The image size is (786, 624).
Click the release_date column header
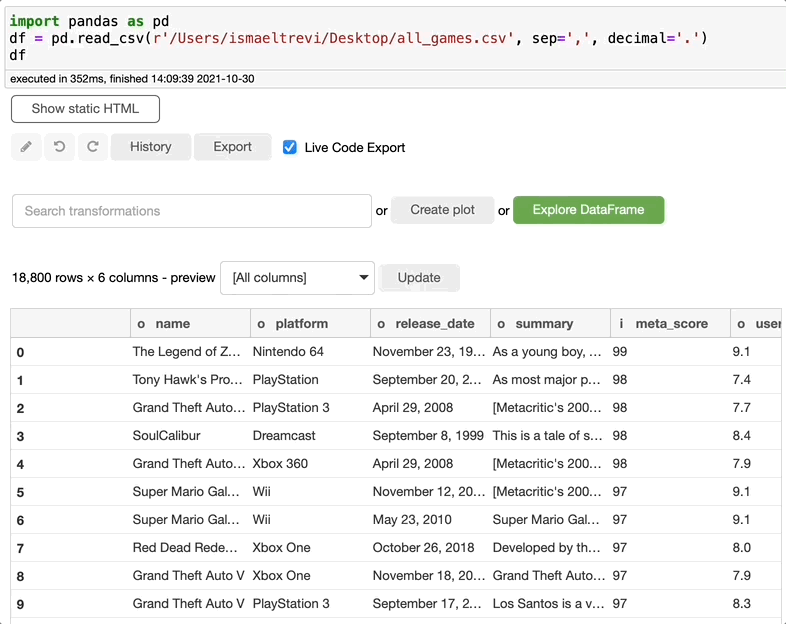click(430, 324)
